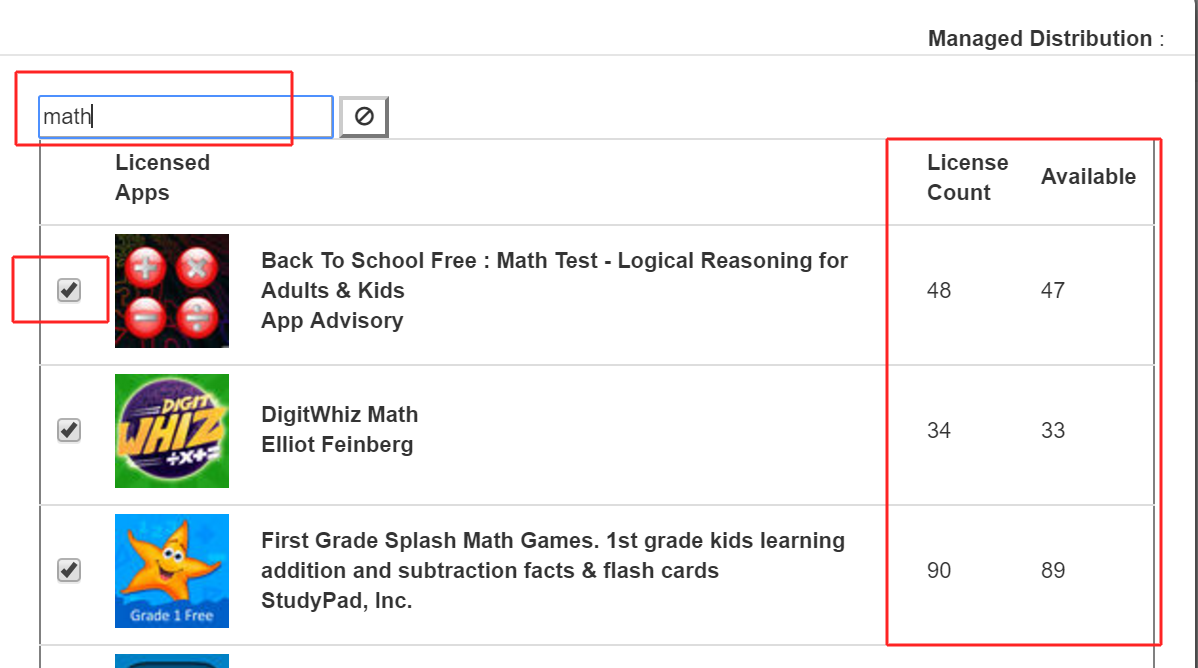This screenshot has height=668, width=1198.
Task: Deselect the First Grade Splash Math checkbox
Action: point(69,571)
